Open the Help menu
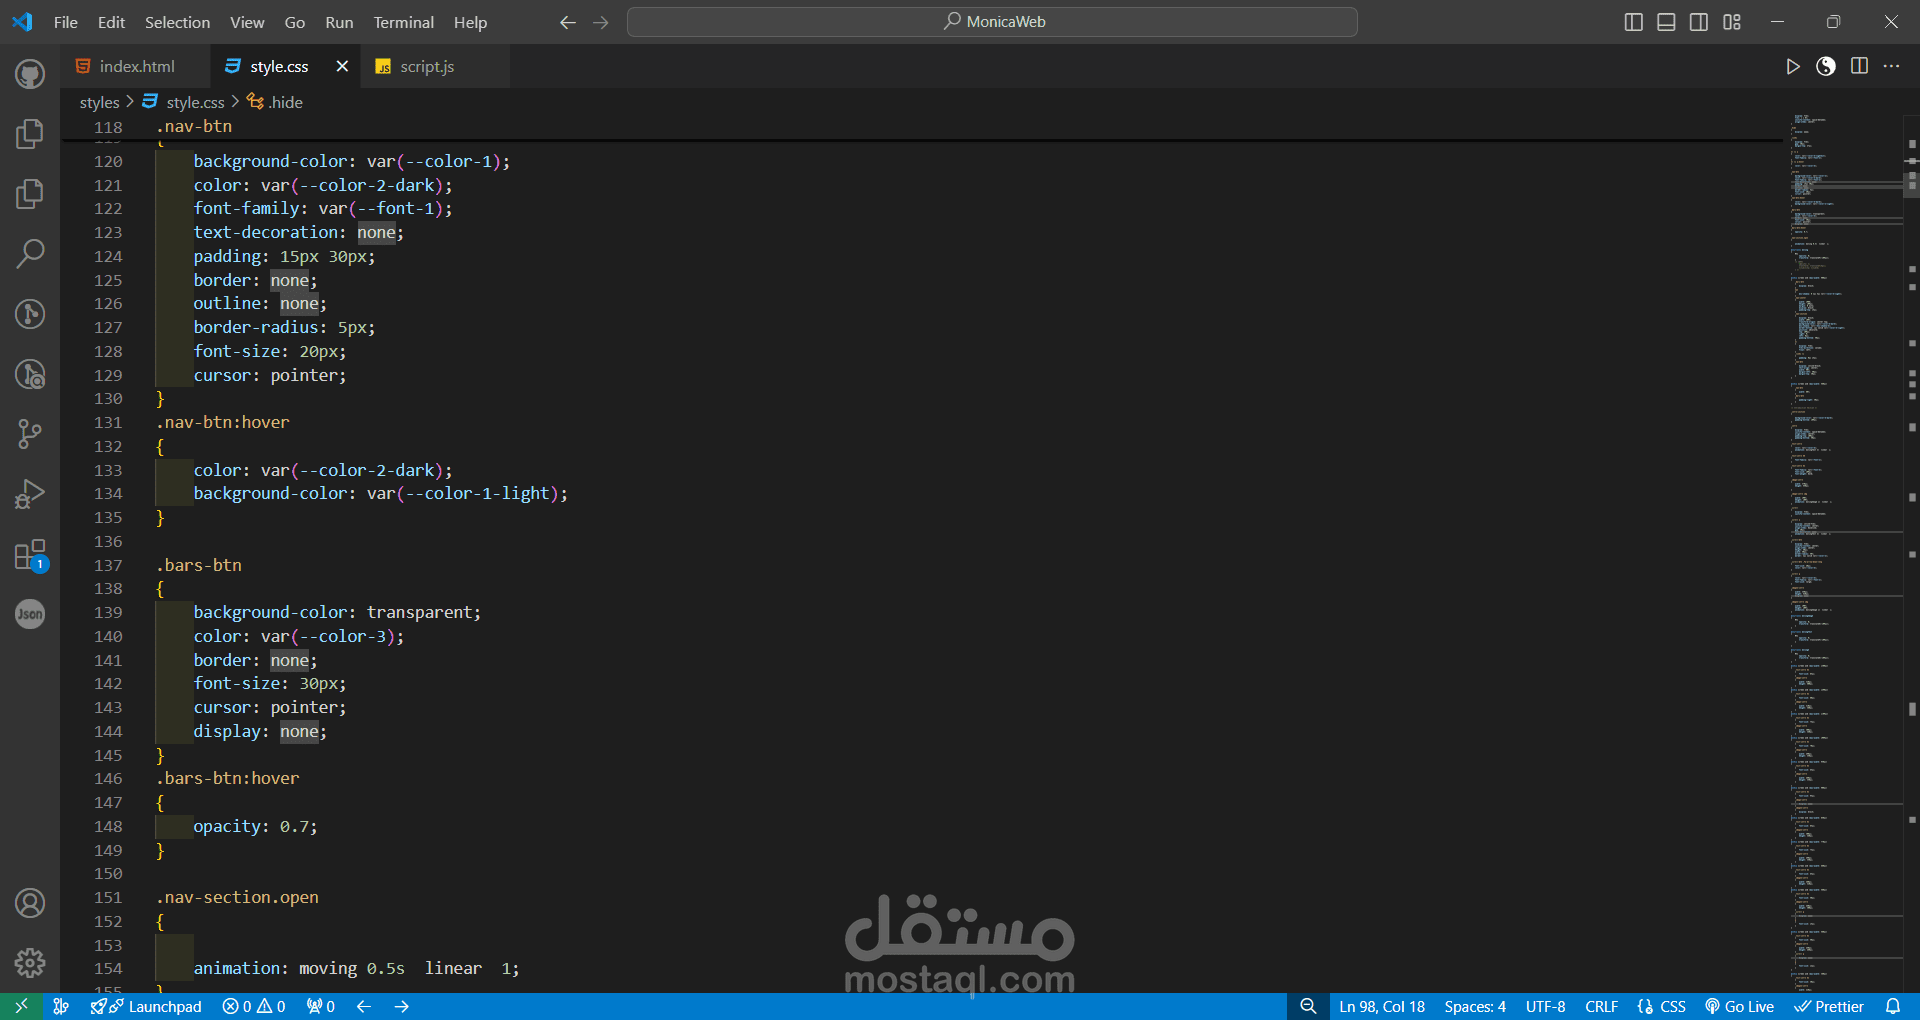Image resolution: width=1920 pixels, height=1020 pixels. point(470,22)
